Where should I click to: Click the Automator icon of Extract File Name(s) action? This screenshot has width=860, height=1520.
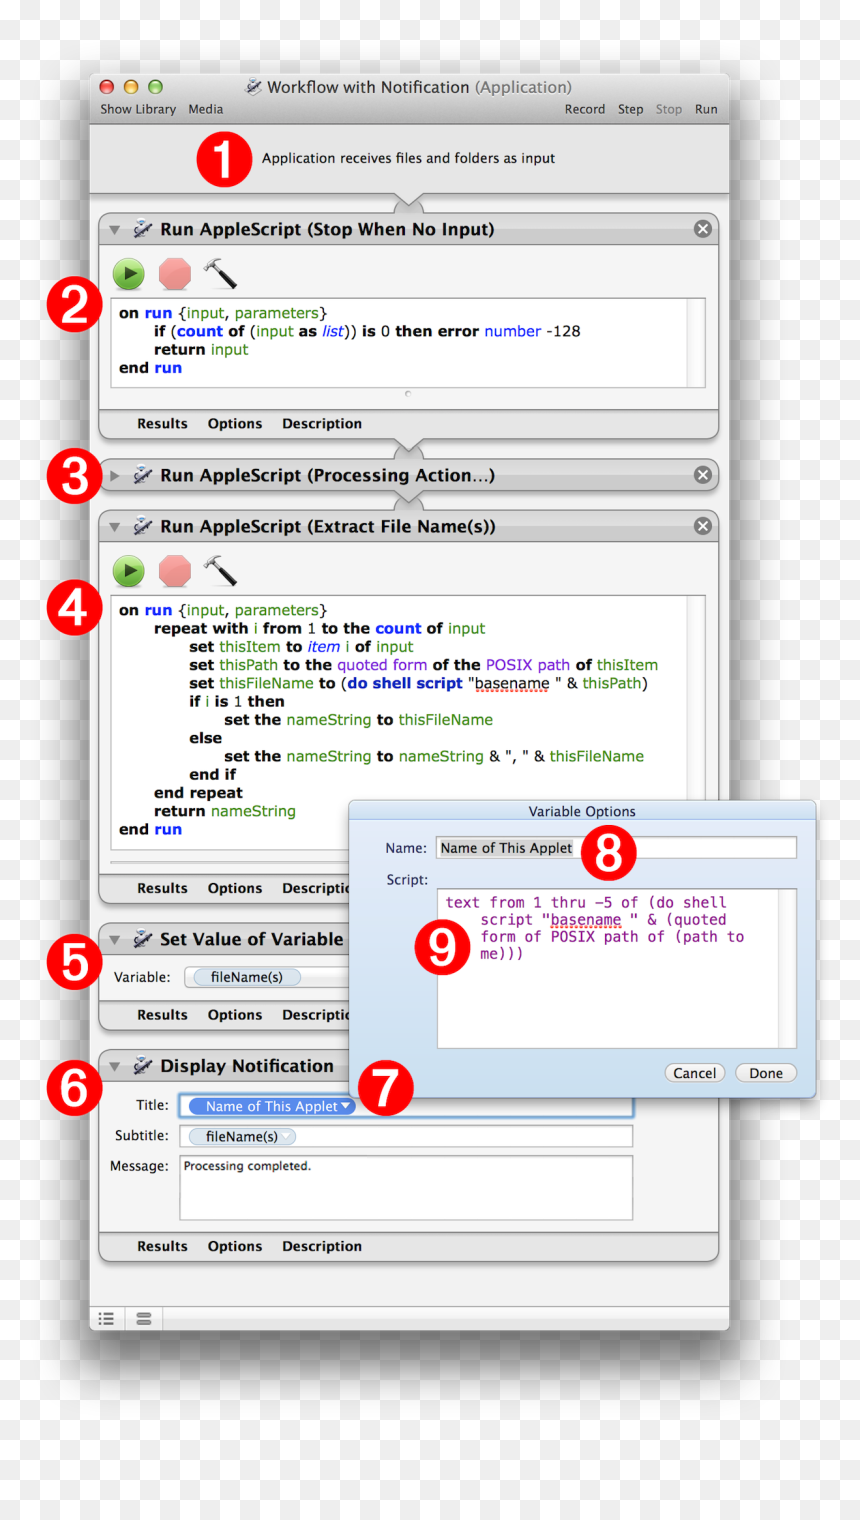pyautogui.click(x=142, y=526)
